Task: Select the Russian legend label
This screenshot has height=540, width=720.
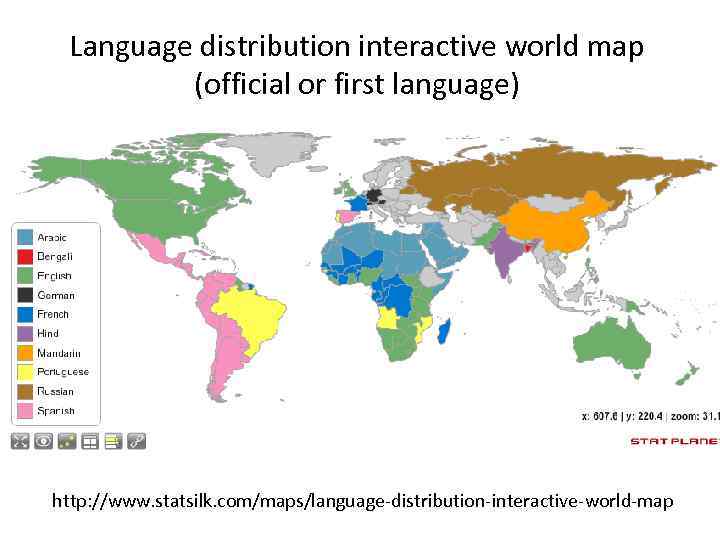Action: click(x=55, y=392)
